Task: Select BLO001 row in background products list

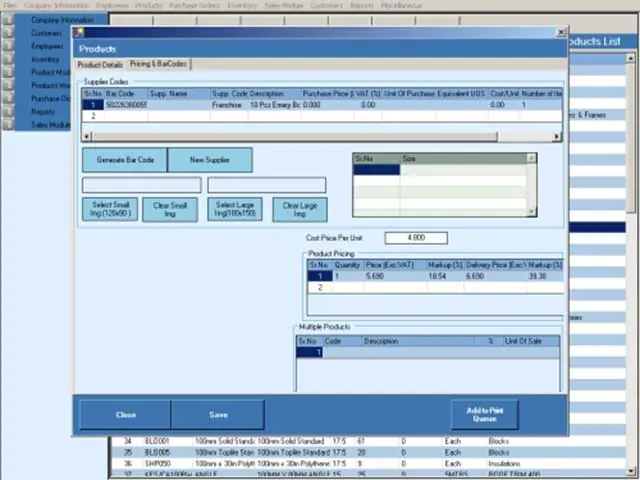Action: click(367, 441)
